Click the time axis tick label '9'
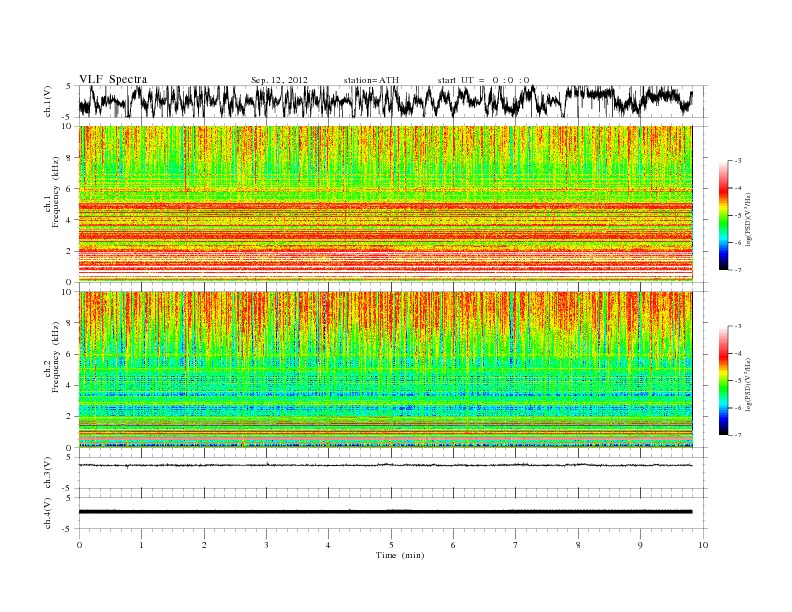 (x=640, y=545)
